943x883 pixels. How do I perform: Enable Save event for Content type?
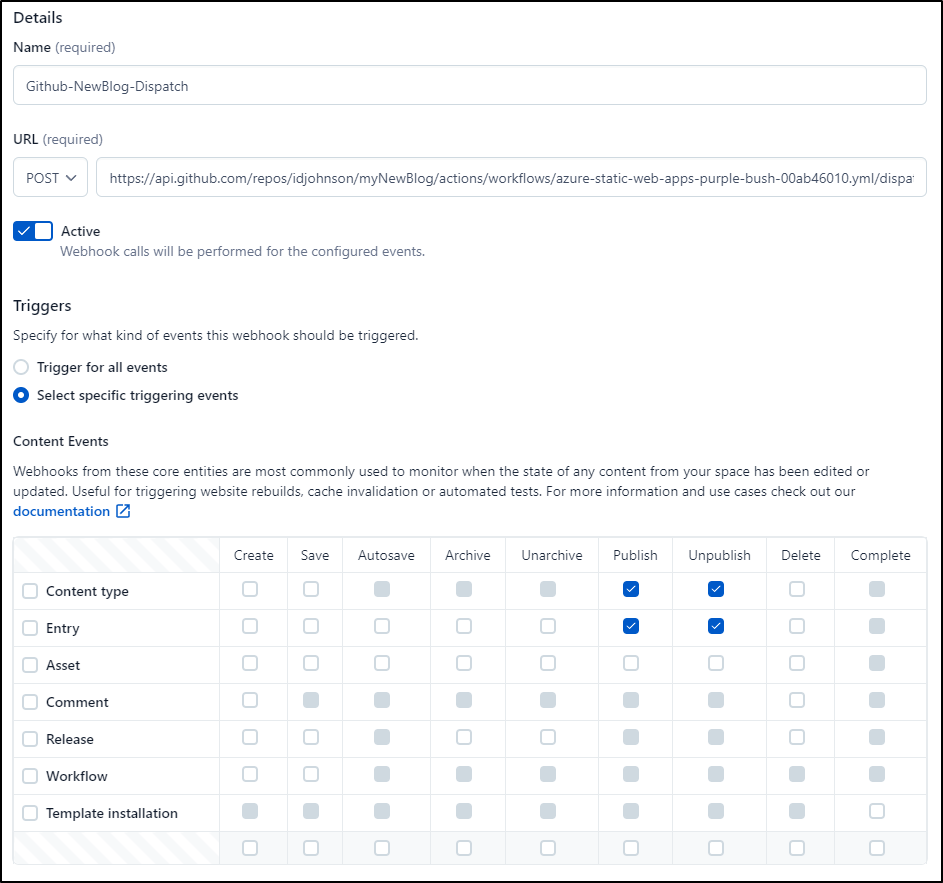[311, 589]
